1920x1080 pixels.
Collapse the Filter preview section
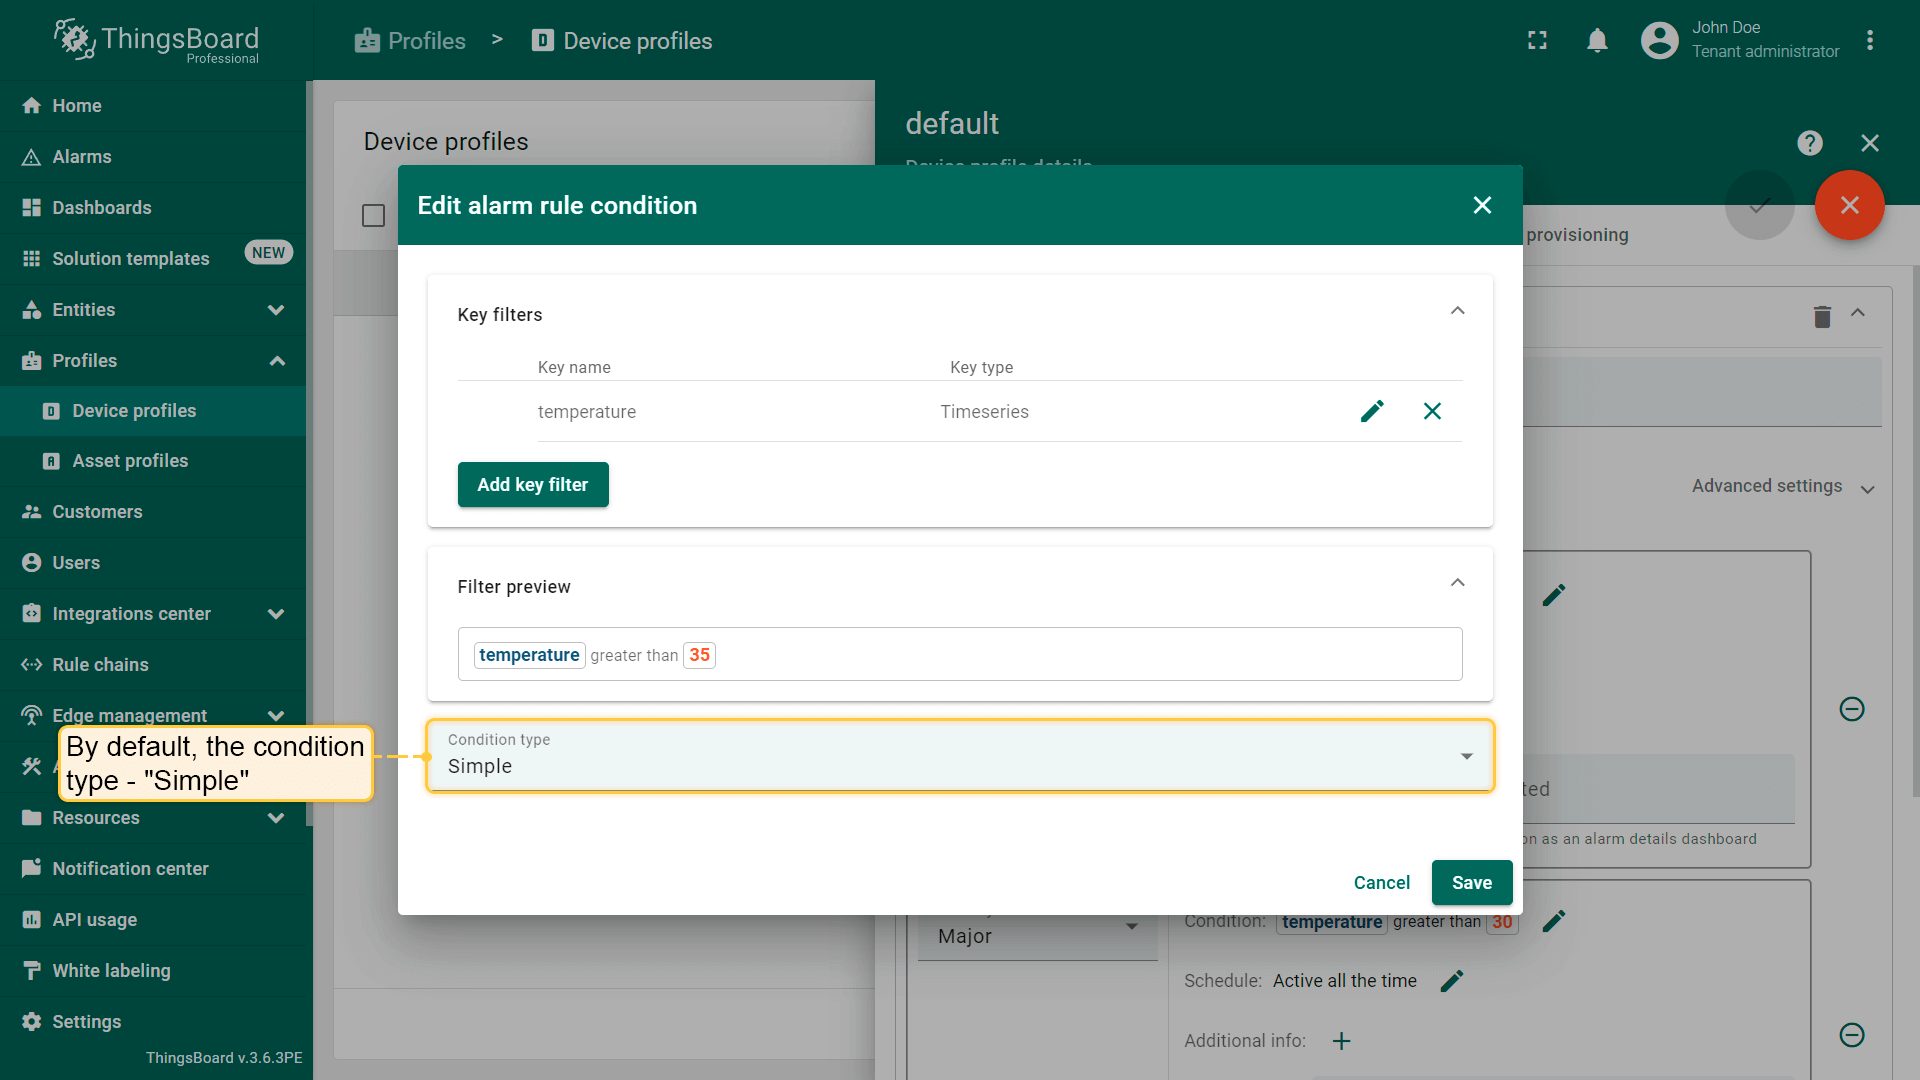[x=1457, y=583]
